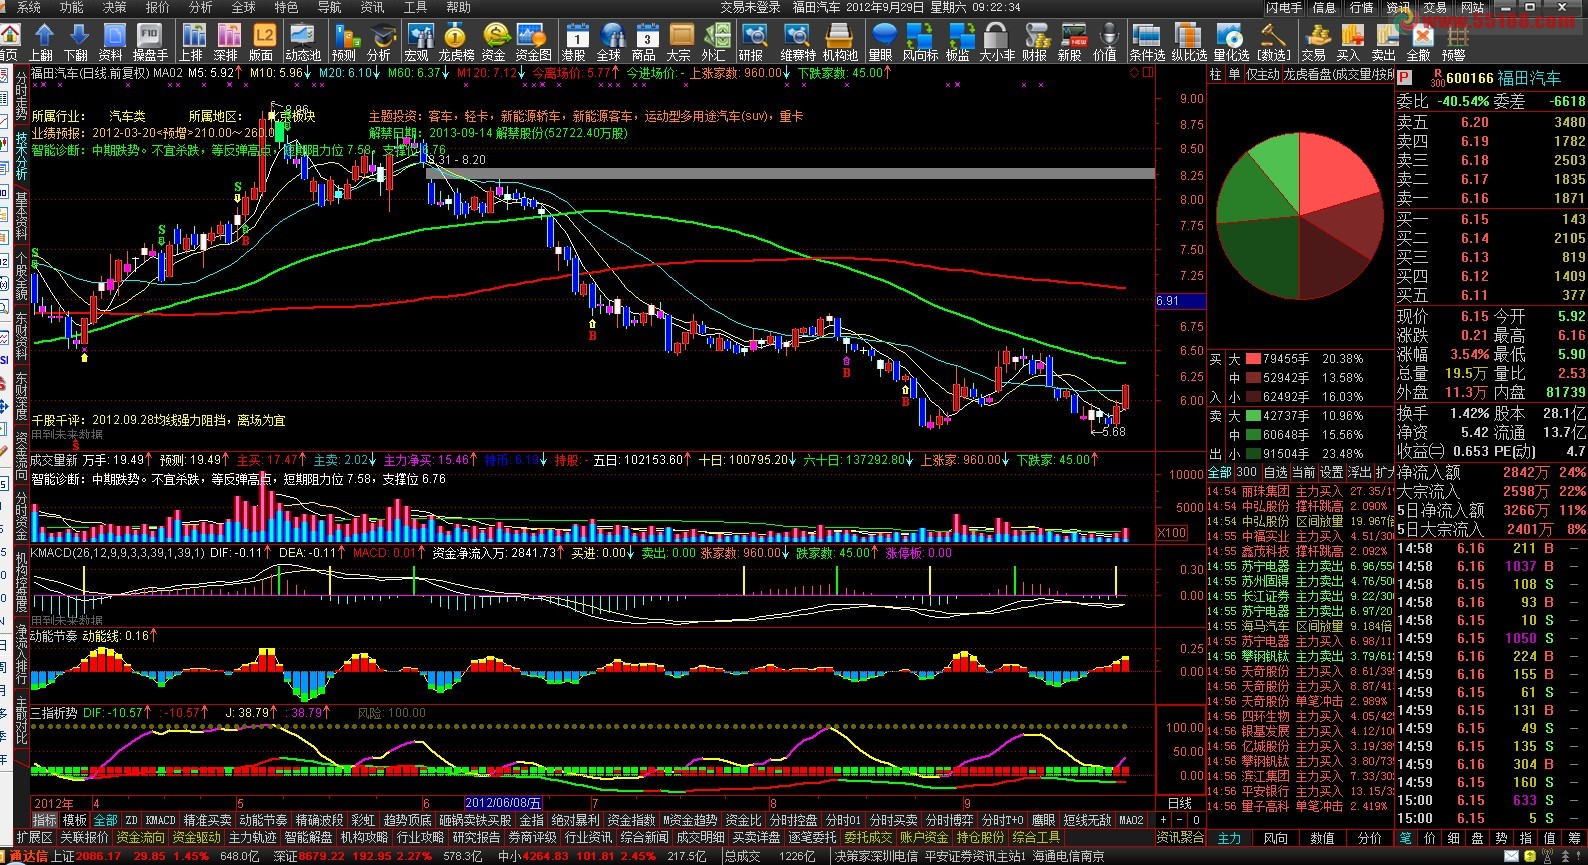Click the 下翻 page-down arrow
Image resolution: width=1588 pixels, height=865 pixels.
coord(76,42)
